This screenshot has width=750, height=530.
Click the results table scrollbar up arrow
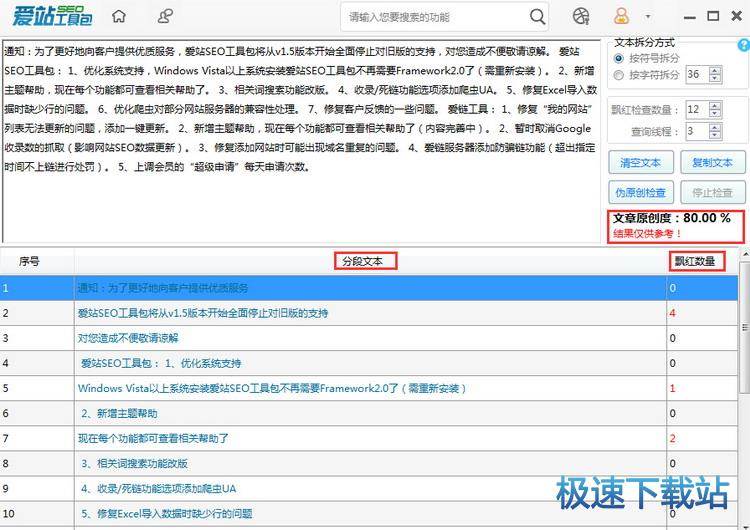745,254
